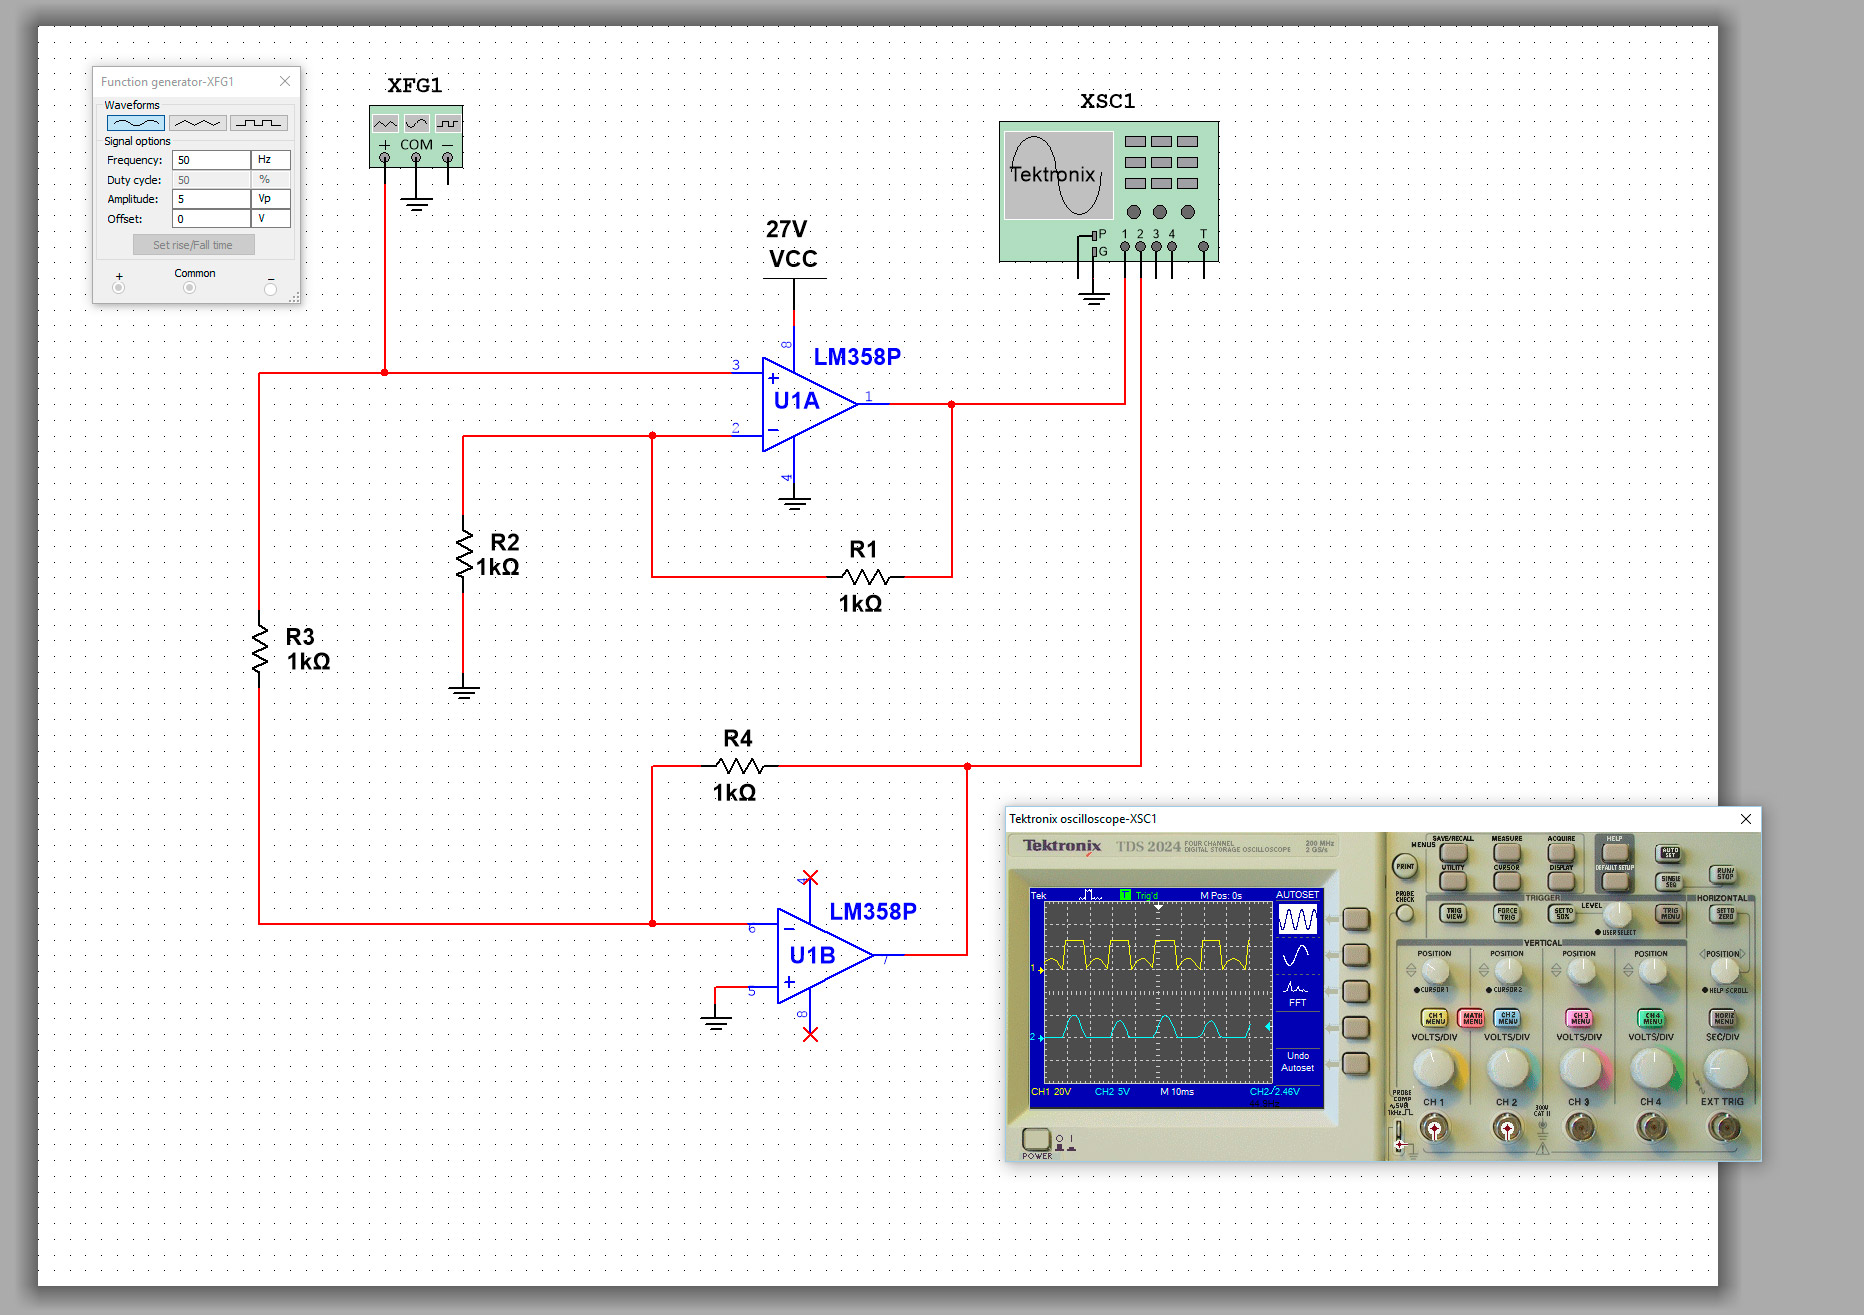Open the UTILITY menu on the oscilloscope
1864x1315 pixels.
[1453, 880]
